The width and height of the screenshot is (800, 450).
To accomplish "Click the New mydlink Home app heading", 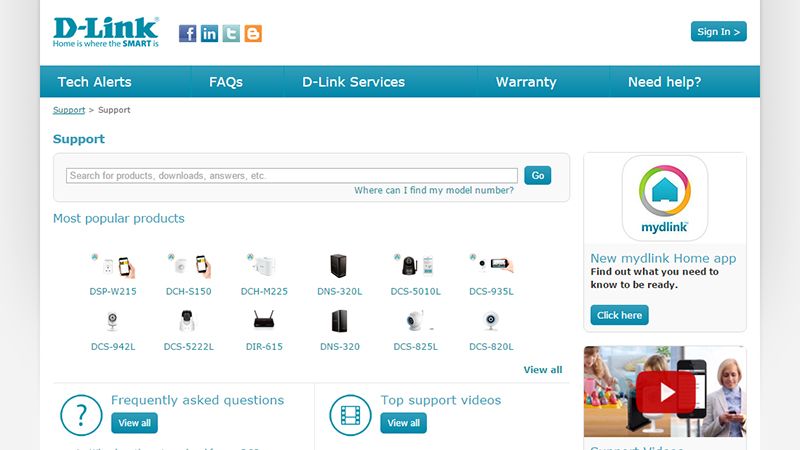I will tap(663, 258).
